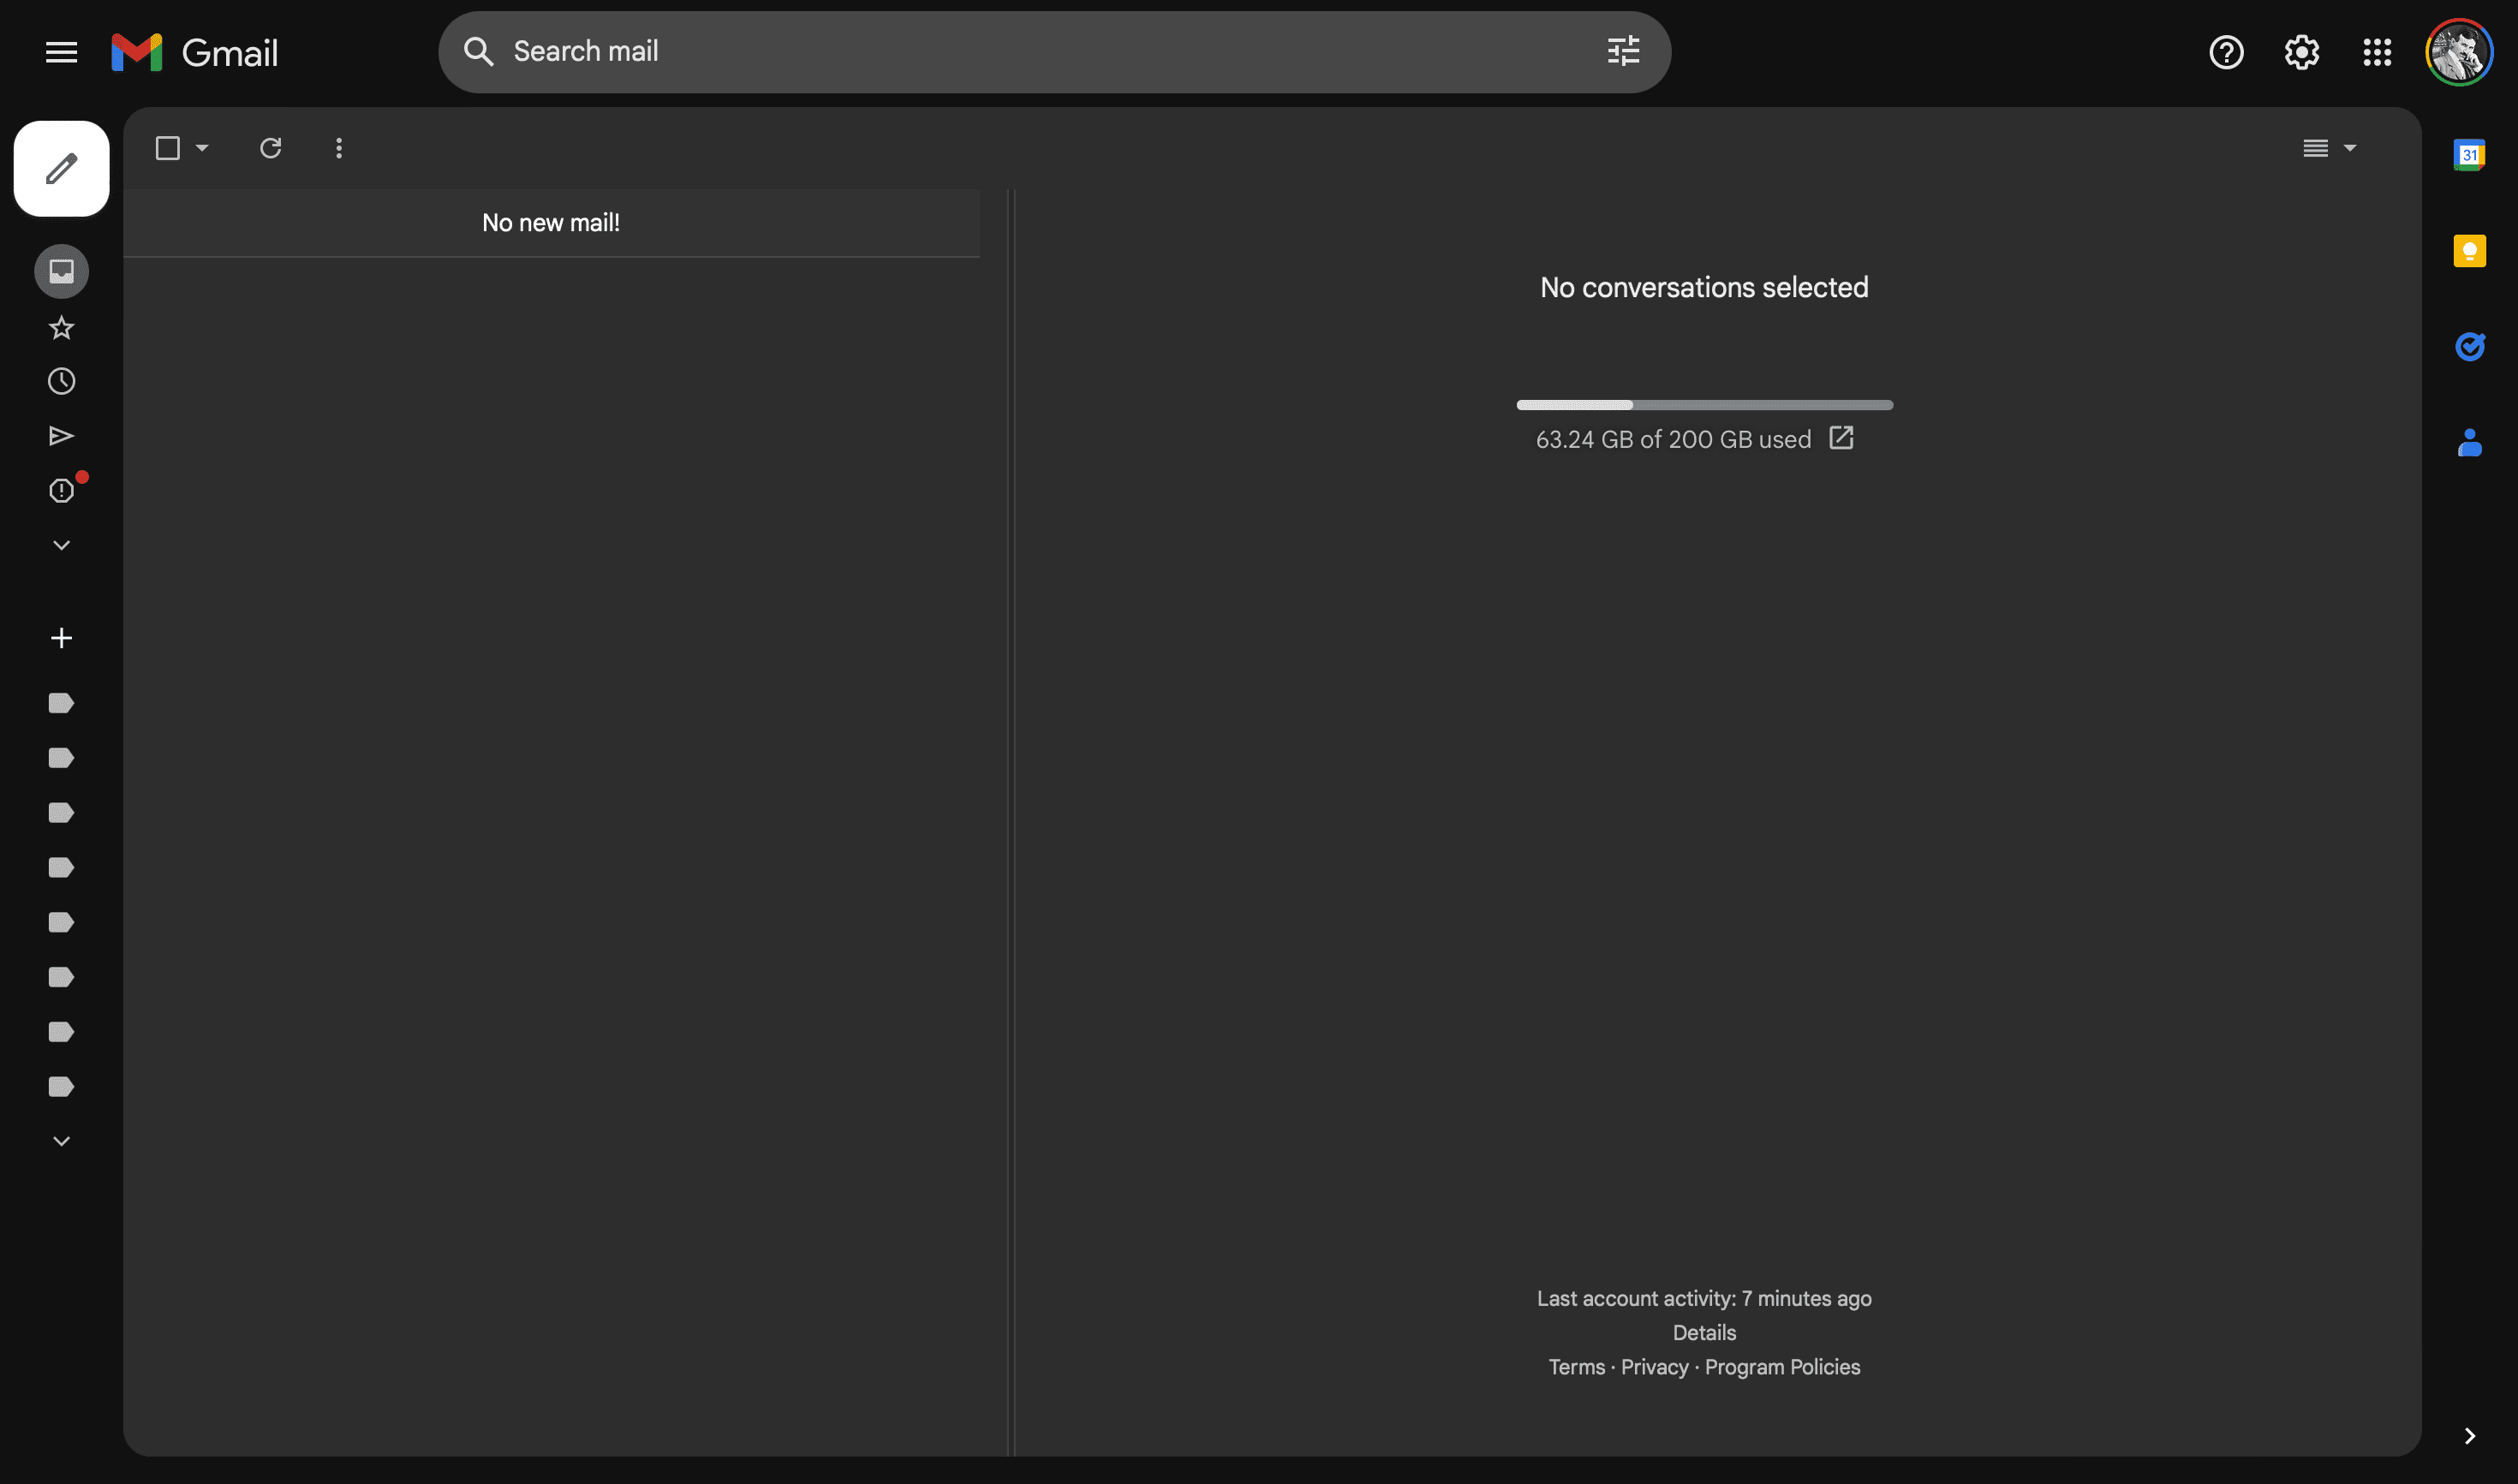Toggle split pane mode icon

tap(2315, 148)
